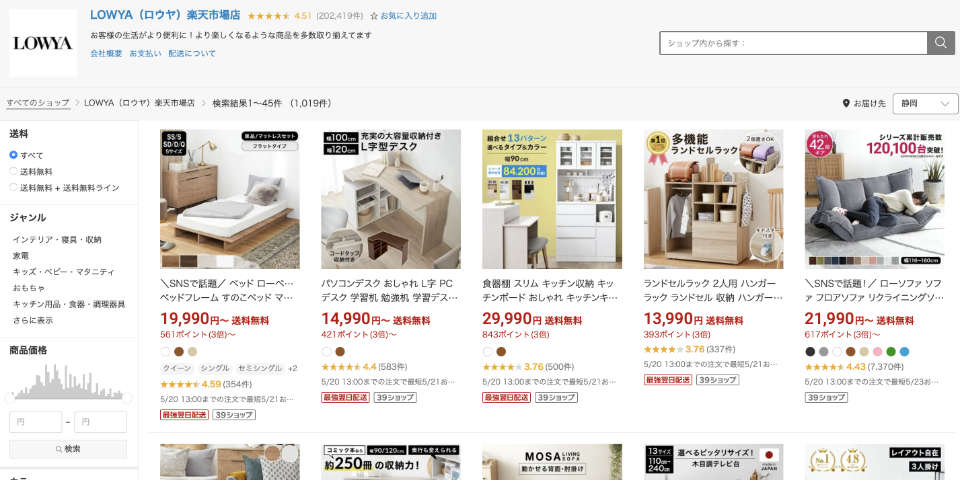Open キッズ・ベビー・マタニティ genre
This screenshot has height=480, width=960.
[x=64, y=272]
